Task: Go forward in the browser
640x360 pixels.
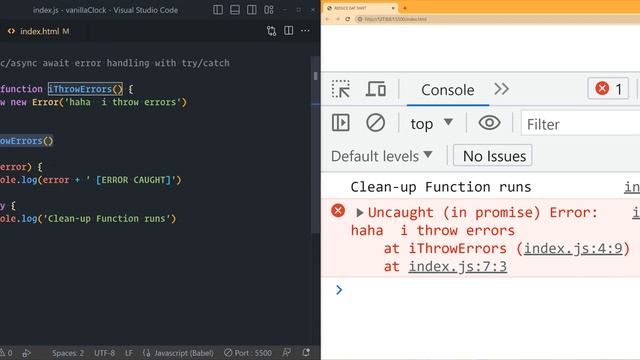Action: coord(338,19)
